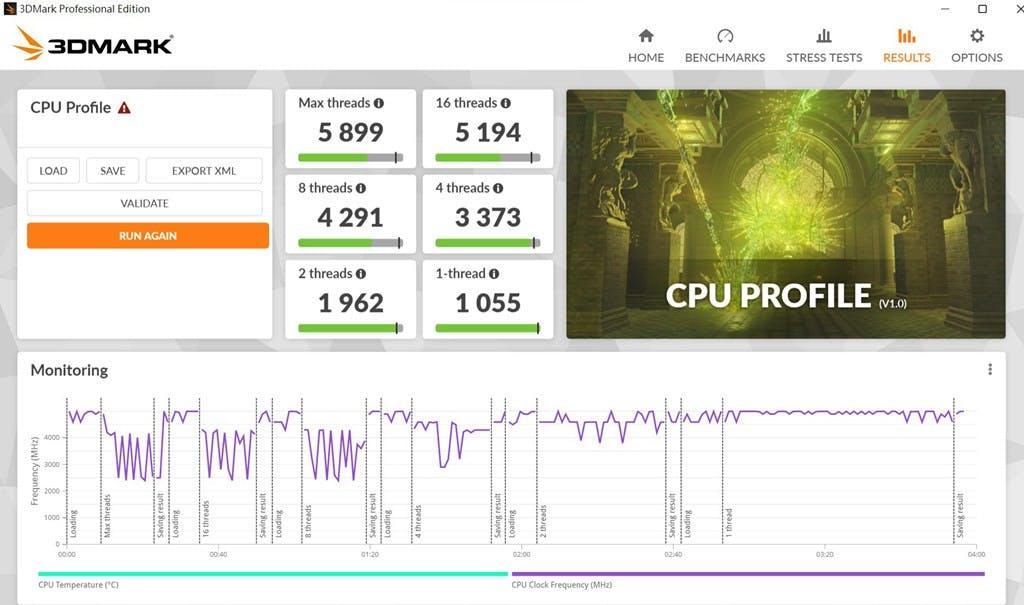This screenshot has height=605, width=1024.
Task: Click the 8 threads info icon
Action: click(360, 188)
